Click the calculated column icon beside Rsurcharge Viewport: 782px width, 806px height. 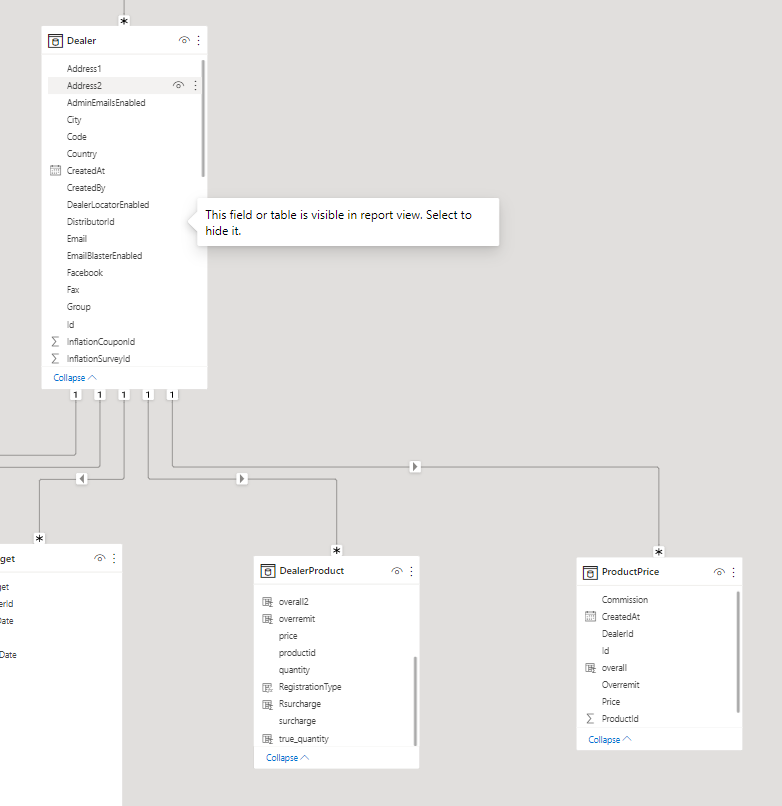tap(268, 704)
